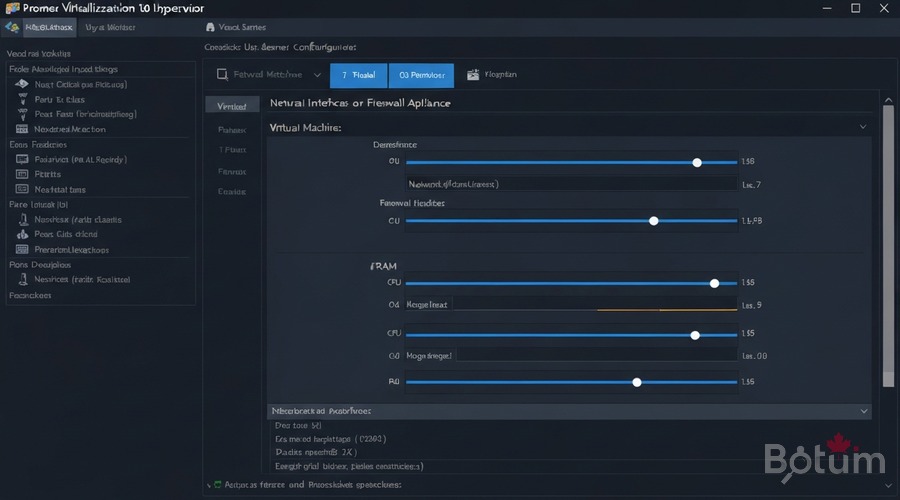Click the Fliogmtan toolbar icon
900x500 pixels.
click(473, 75)
